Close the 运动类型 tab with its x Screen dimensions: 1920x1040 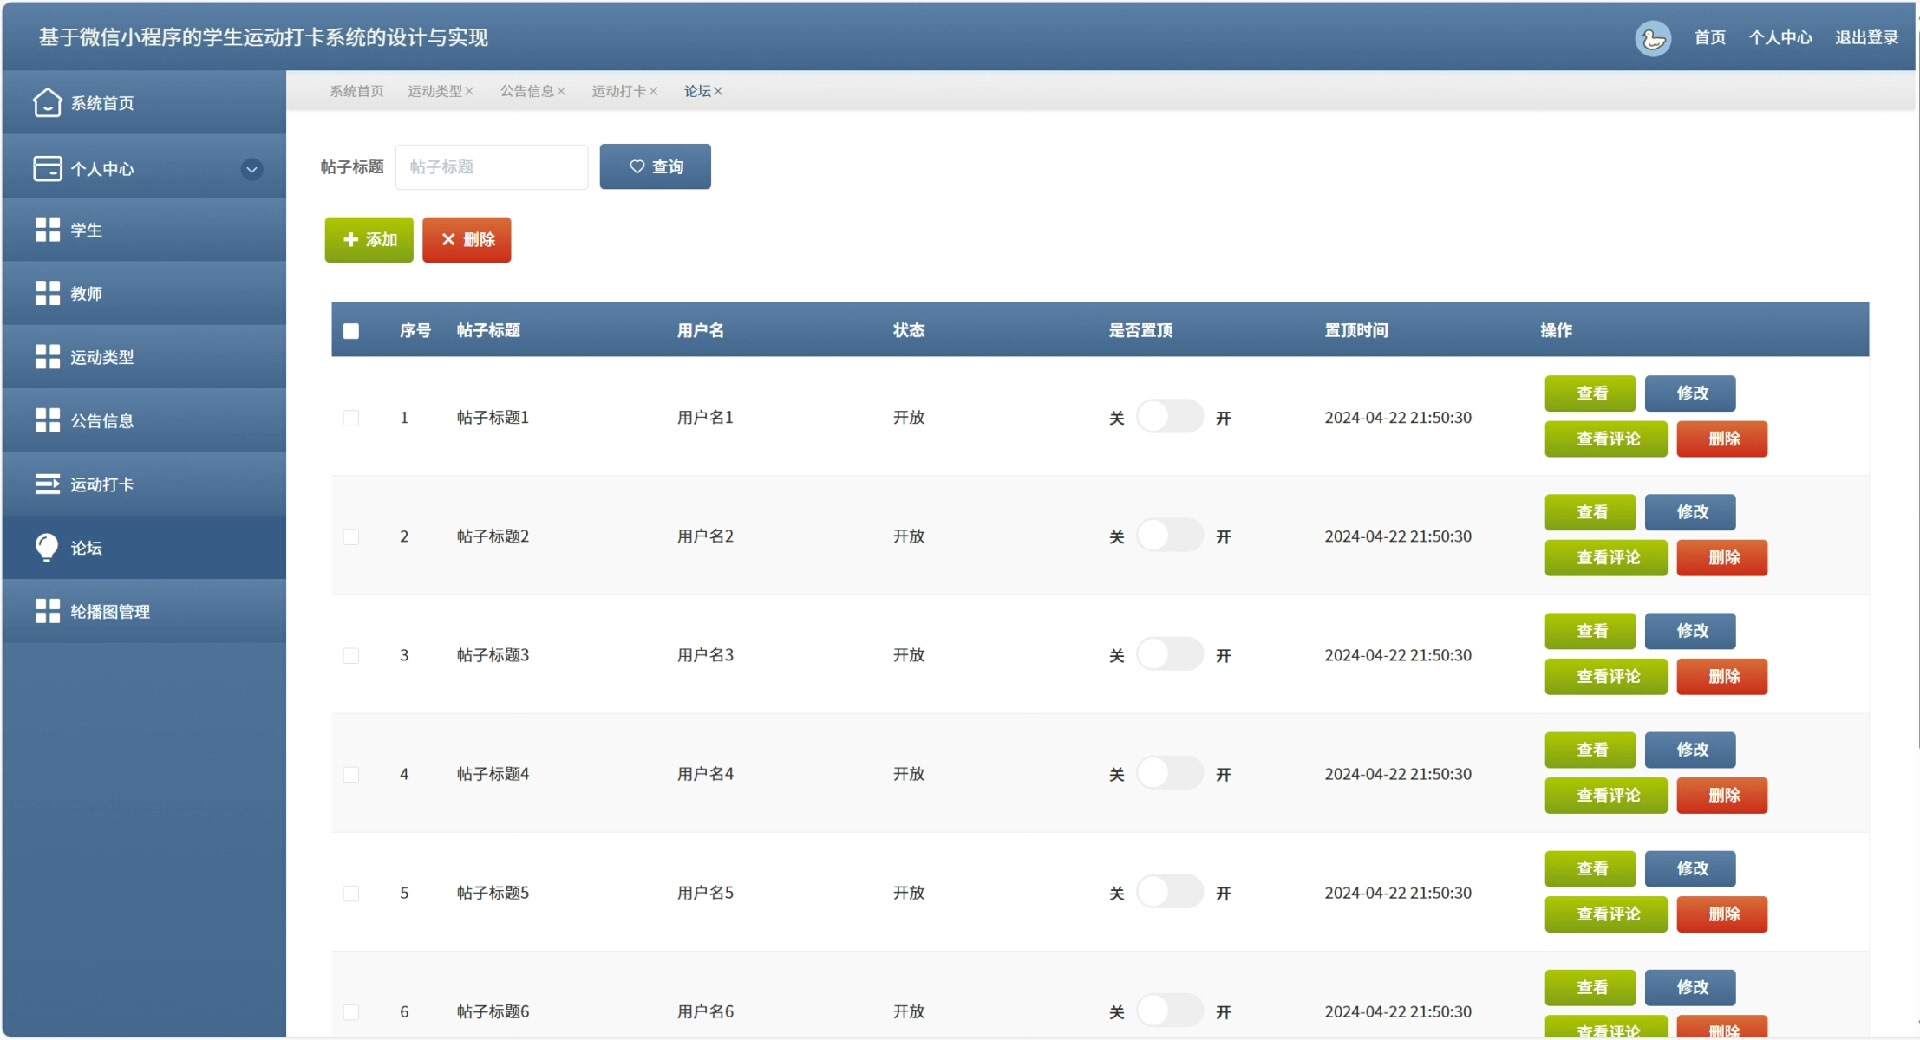point(469,91)
